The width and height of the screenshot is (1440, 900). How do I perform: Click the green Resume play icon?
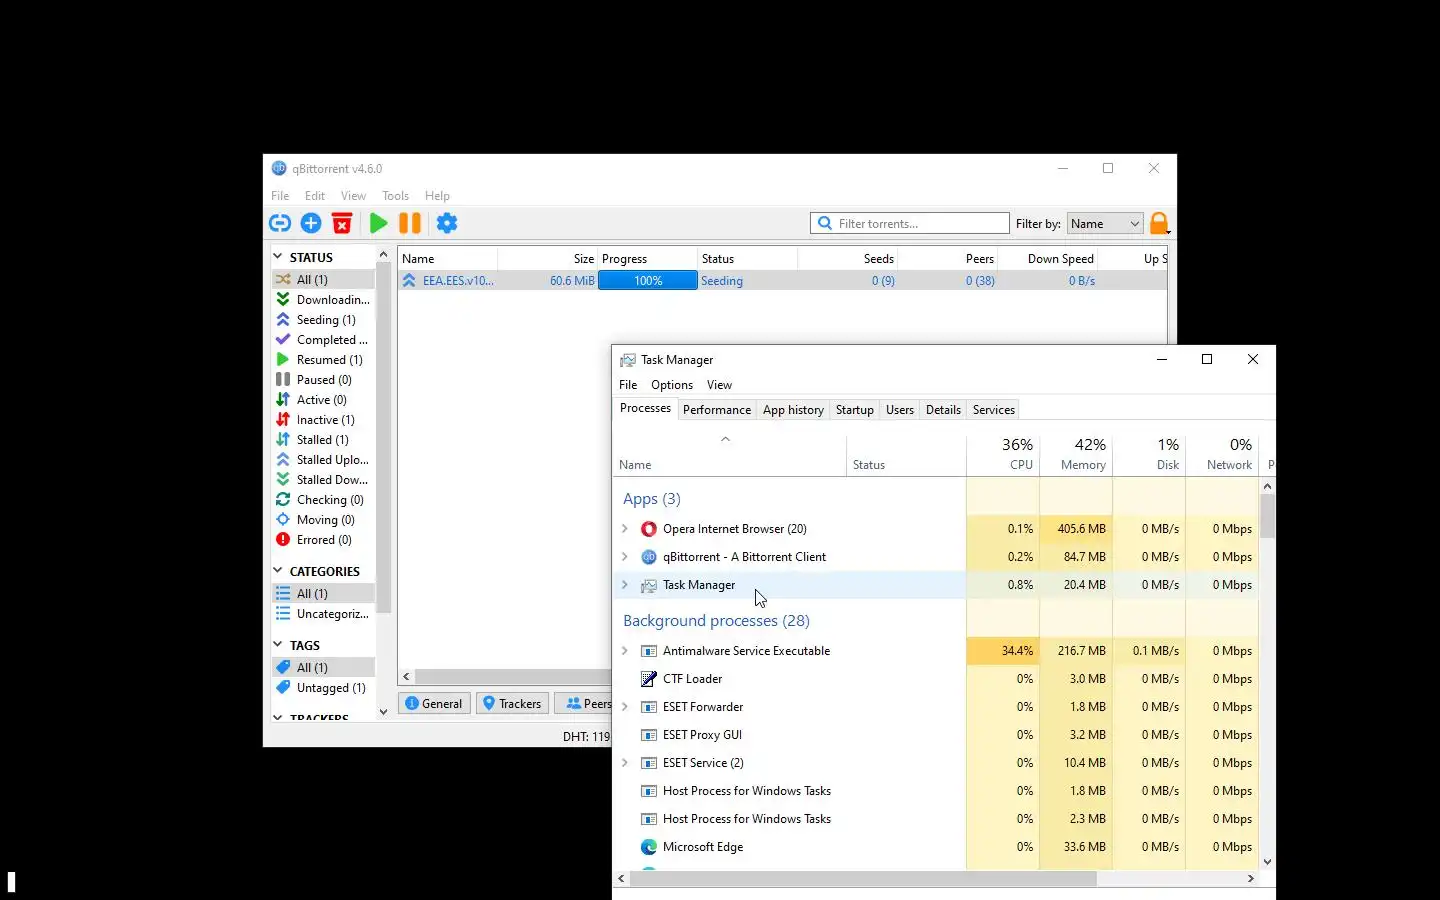click(378, 223)
